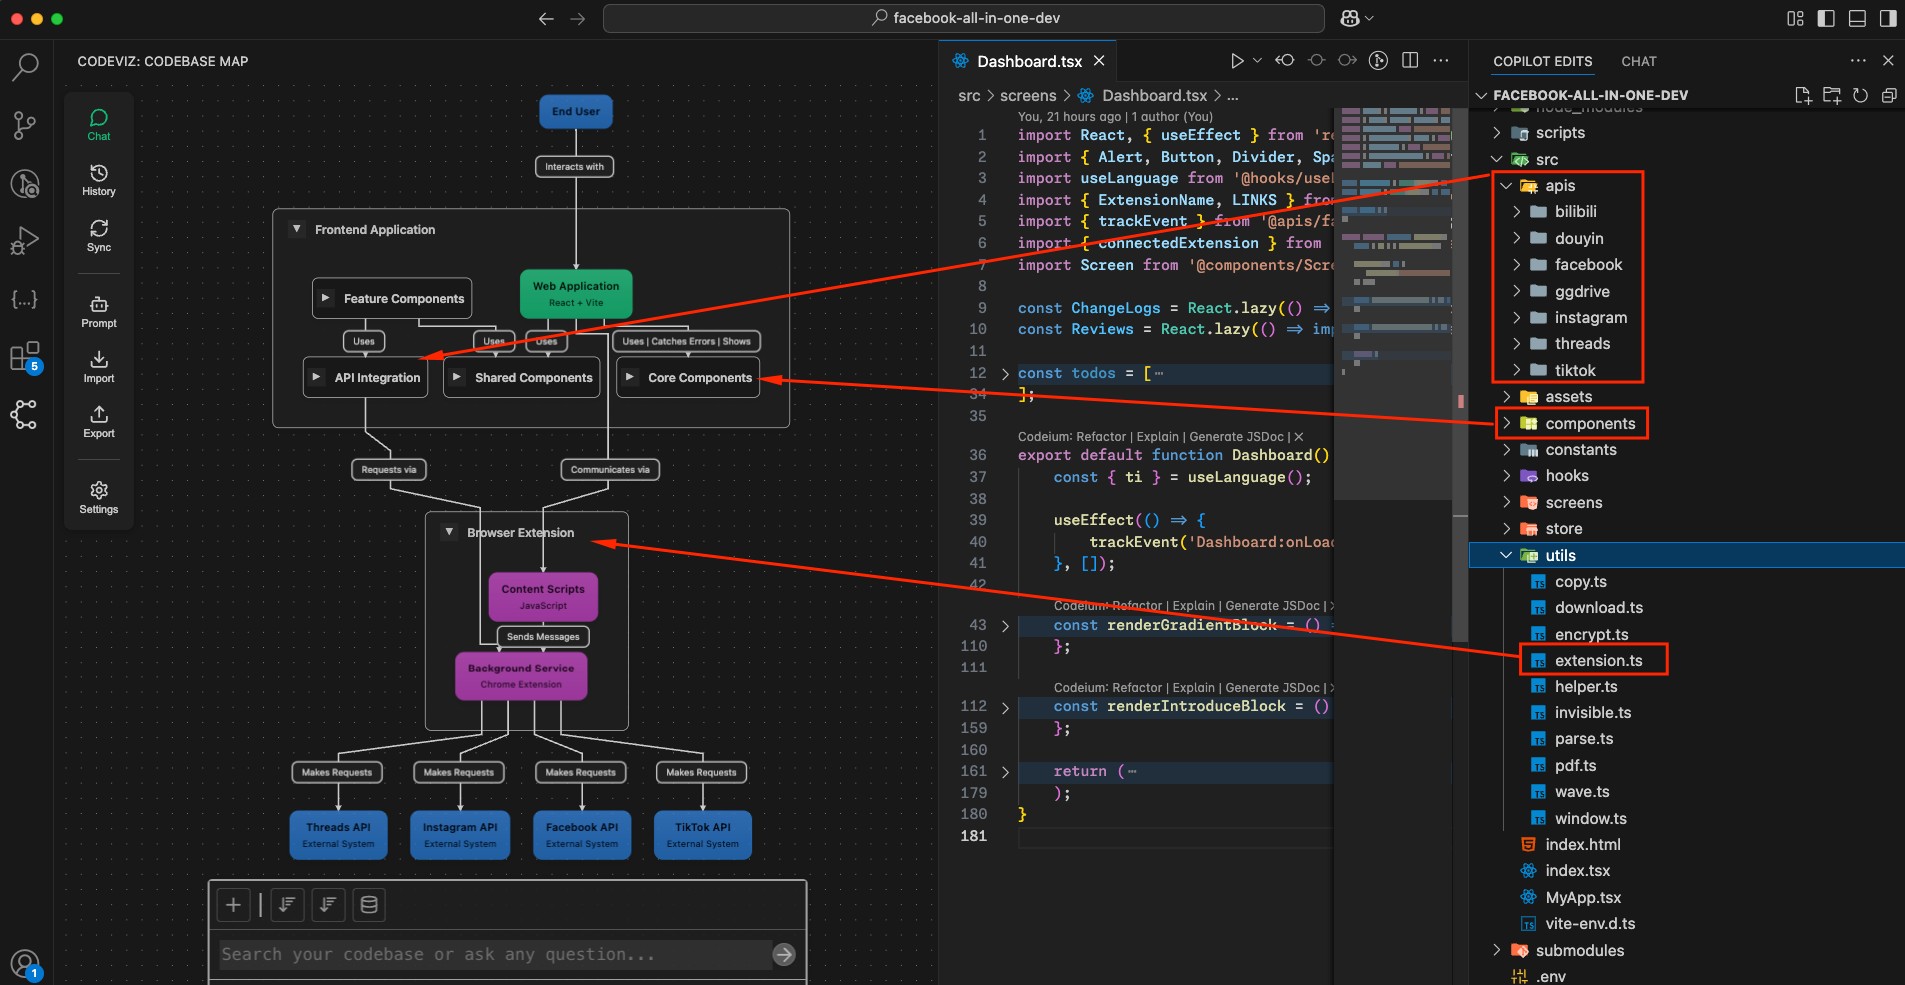Refresh the file explorer
This screenshot has height=985, width=1905.
[x=1860, y=95]
